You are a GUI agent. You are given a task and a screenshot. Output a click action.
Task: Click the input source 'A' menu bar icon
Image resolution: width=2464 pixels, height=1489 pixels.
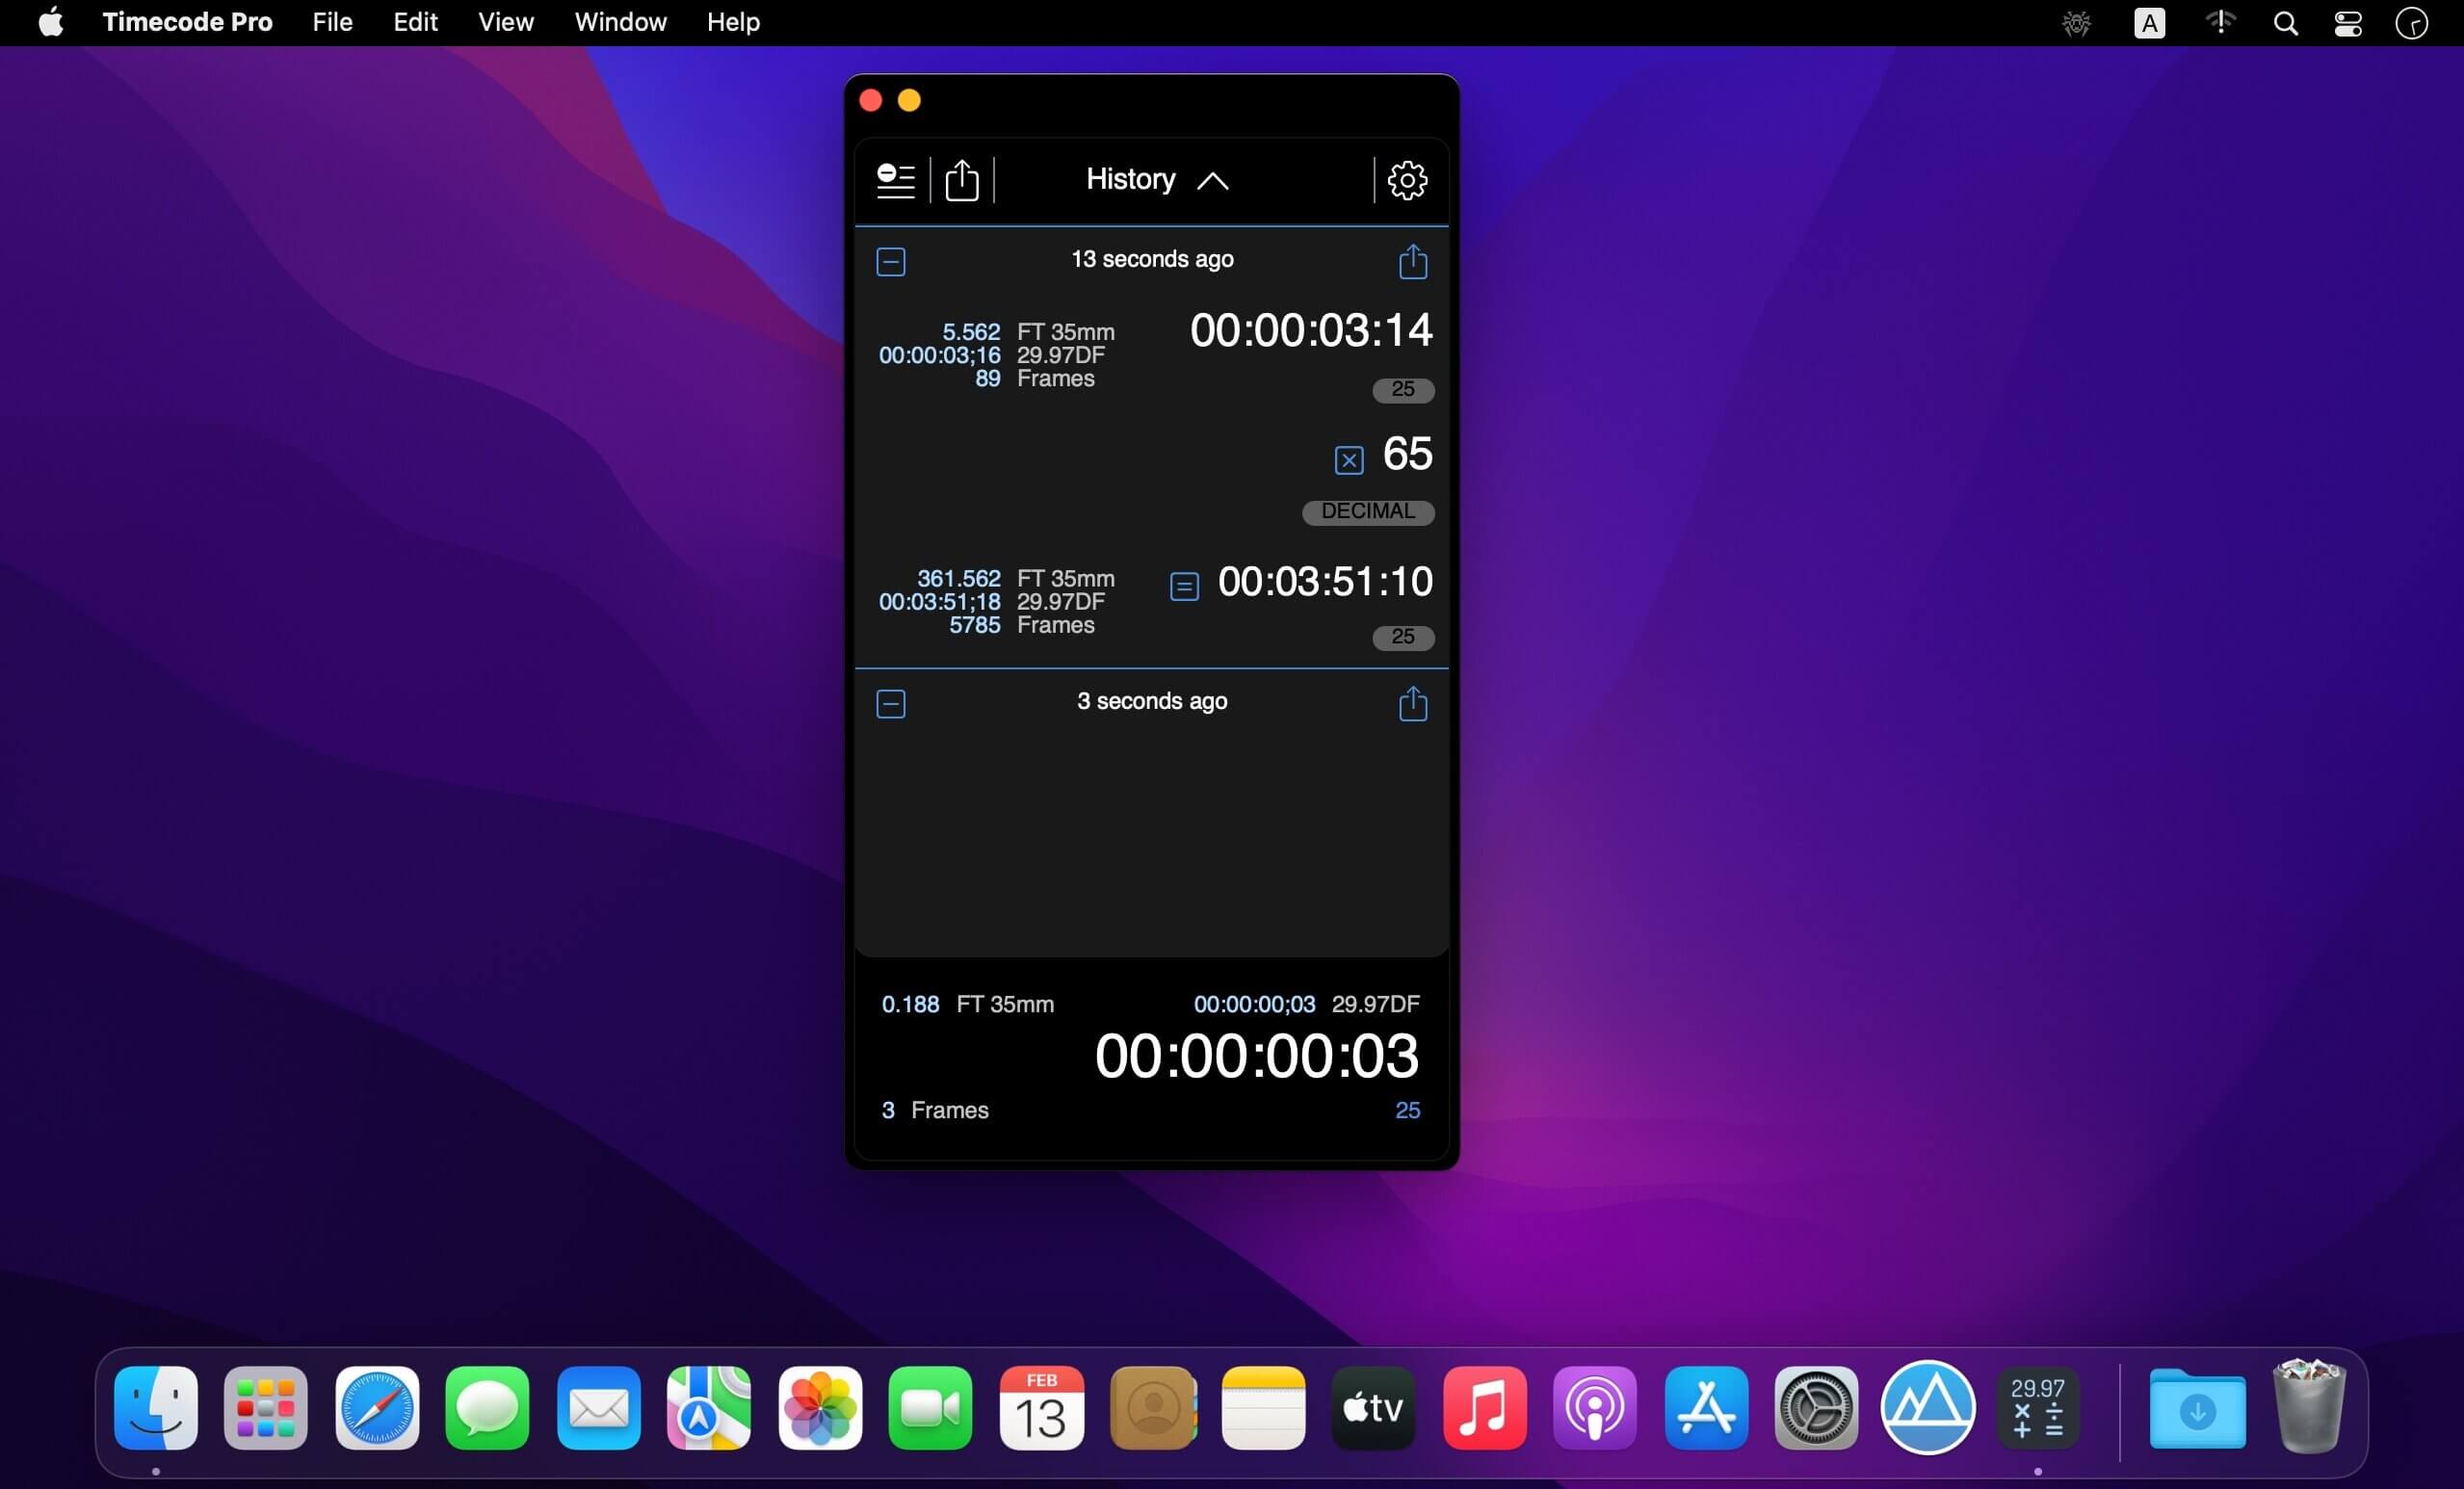pyautogui.click(x=2149, y=23)
